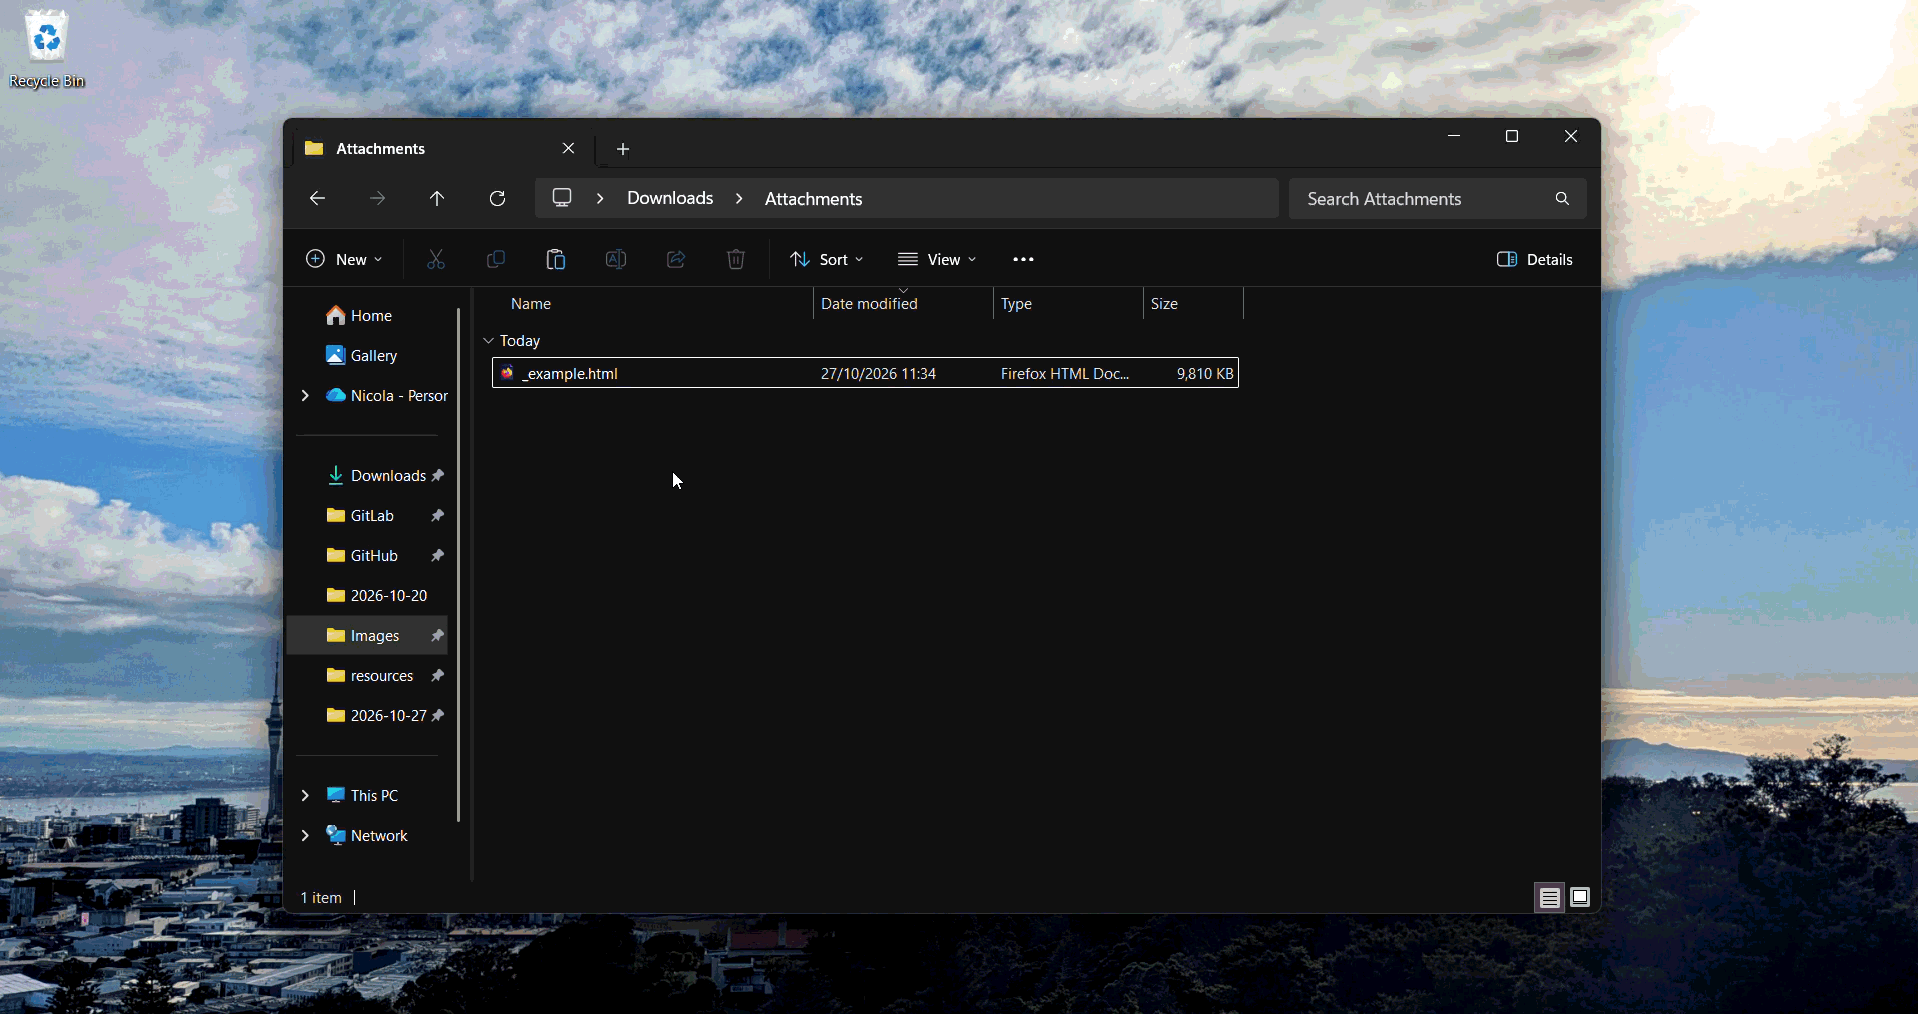Open the New dropdown menu
This screenshot has width=1918, height=1014.
pyautogui.click(x=344, y=259)
